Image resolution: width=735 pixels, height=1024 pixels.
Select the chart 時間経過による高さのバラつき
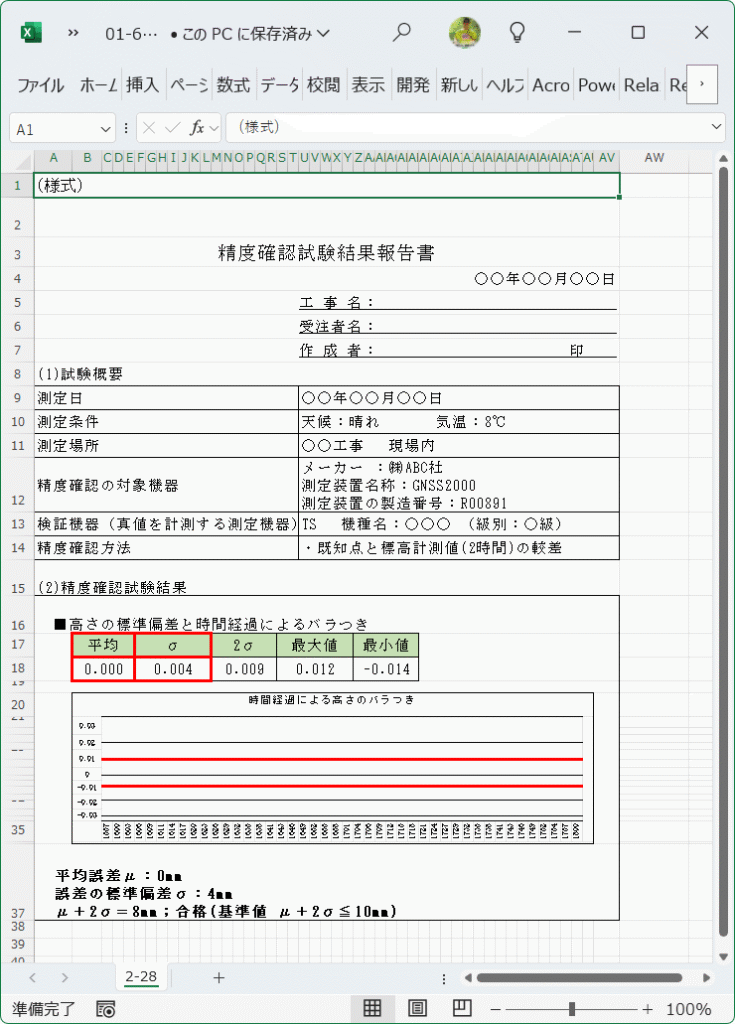point(333,768)
